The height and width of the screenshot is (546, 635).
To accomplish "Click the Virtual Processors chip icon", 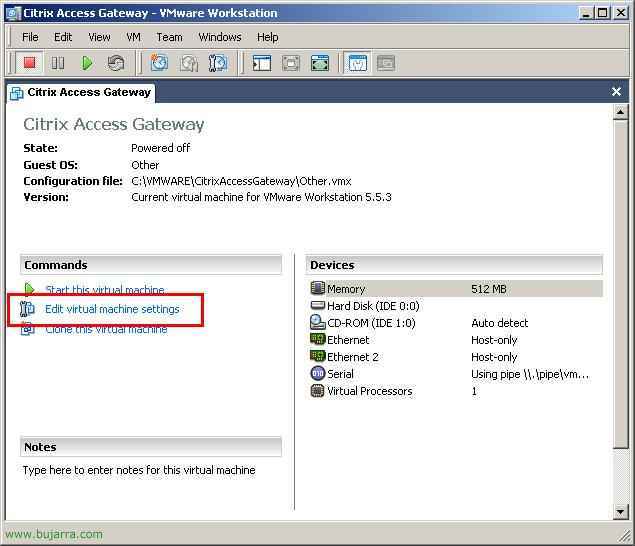I will (318, 390).
